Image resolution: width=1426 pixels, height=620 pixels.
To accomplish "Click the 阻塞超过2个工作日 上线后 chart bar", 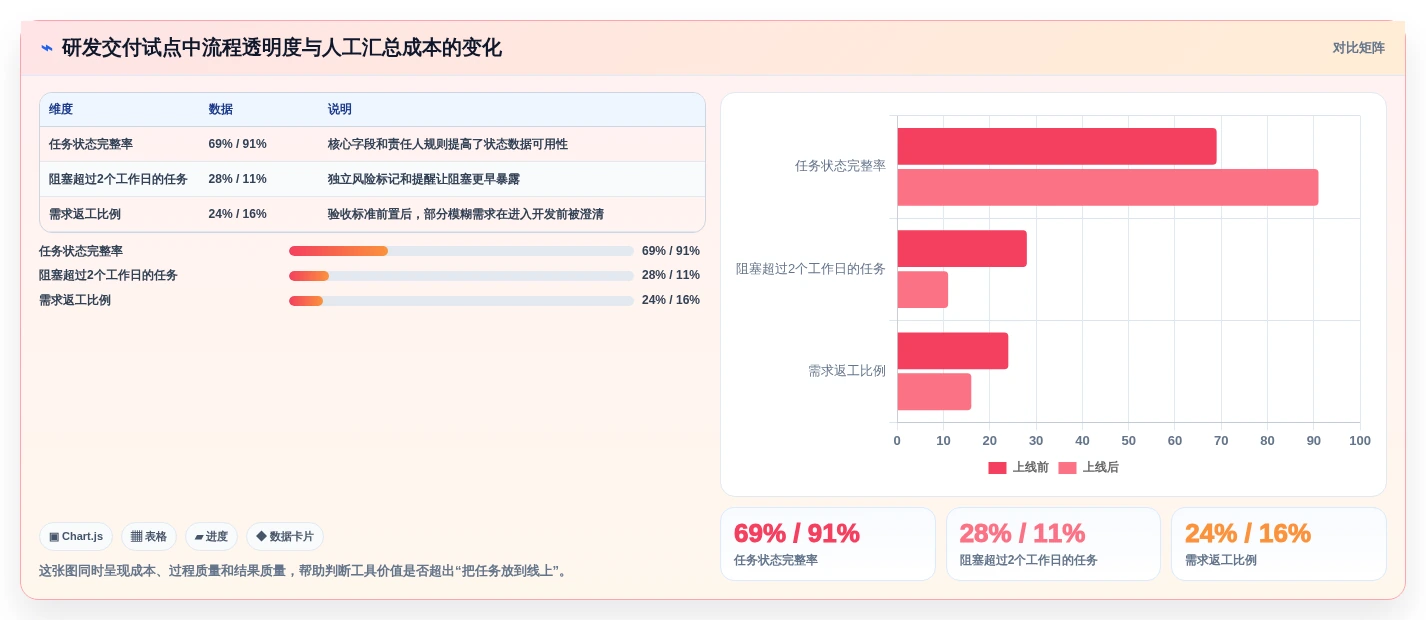I will click(923, 289).
